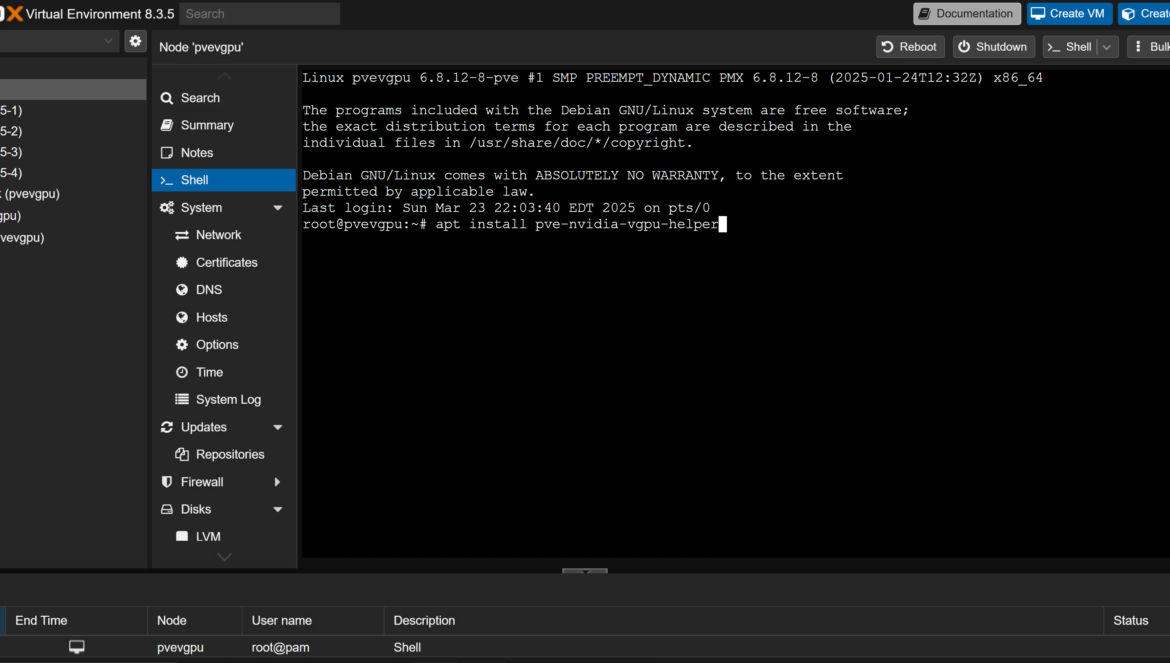This screenshot has height=663, width=1170.
Task: Open the LVM storage icon
Action: click(181, 536)
